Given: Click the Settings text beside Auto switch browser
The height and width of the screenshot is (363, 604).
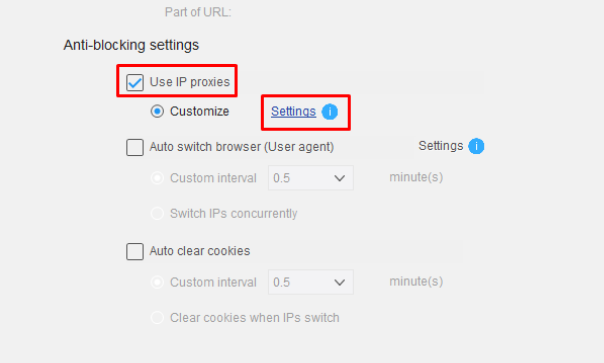Looking at the screenshot, I should 441,146.
